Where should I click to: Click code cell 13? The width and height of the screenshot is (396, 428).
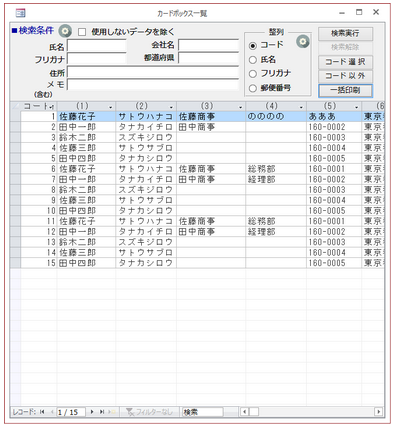click(39, 242)
